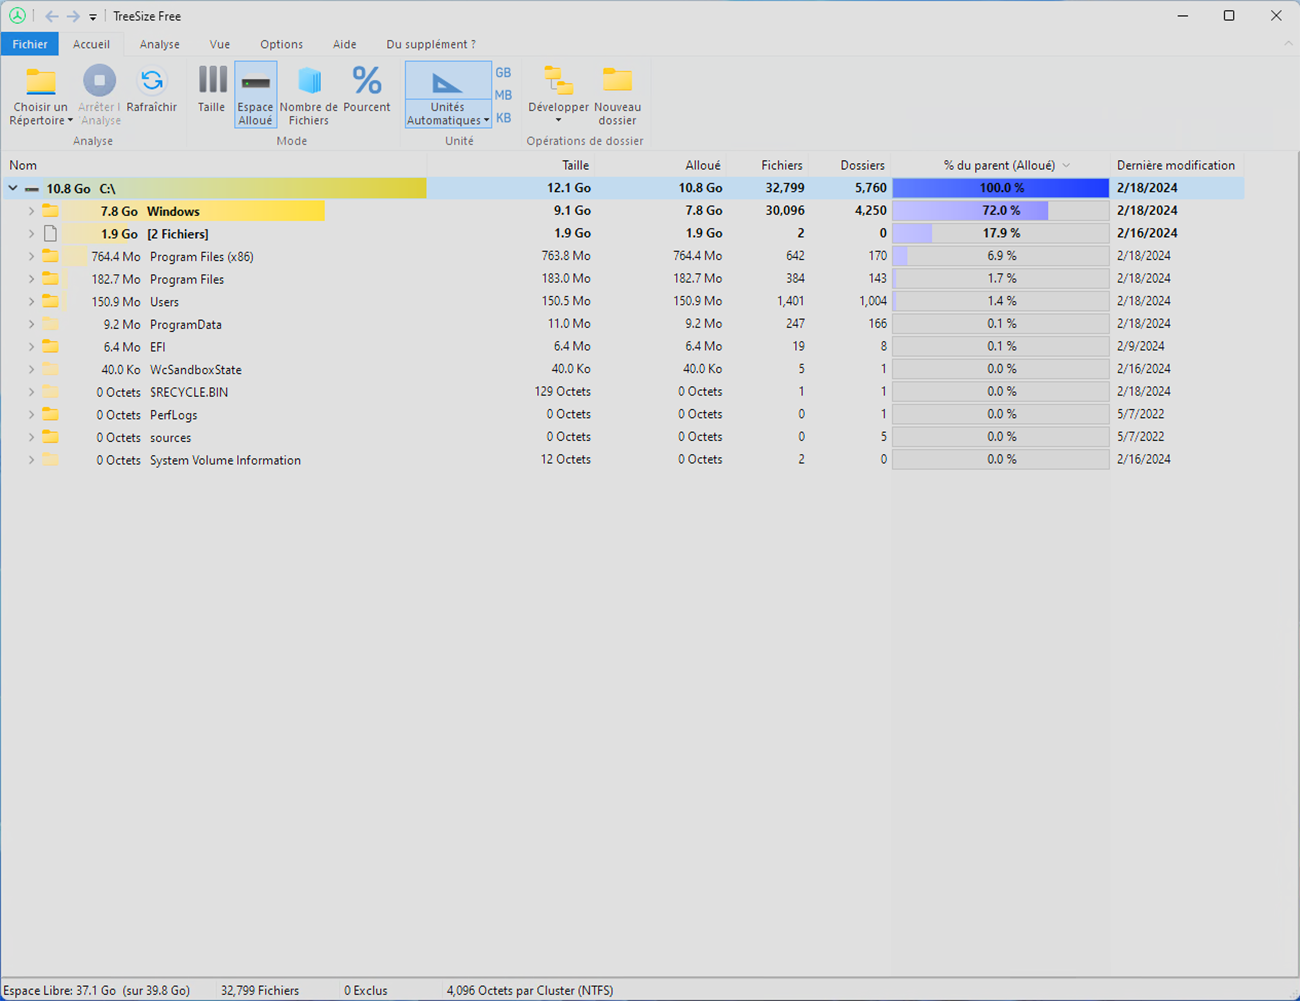The width and height of the screenshot is (1300, 1001).
Task: Collapse the C:\ root drive node
Action: click(x=13, y=188)
